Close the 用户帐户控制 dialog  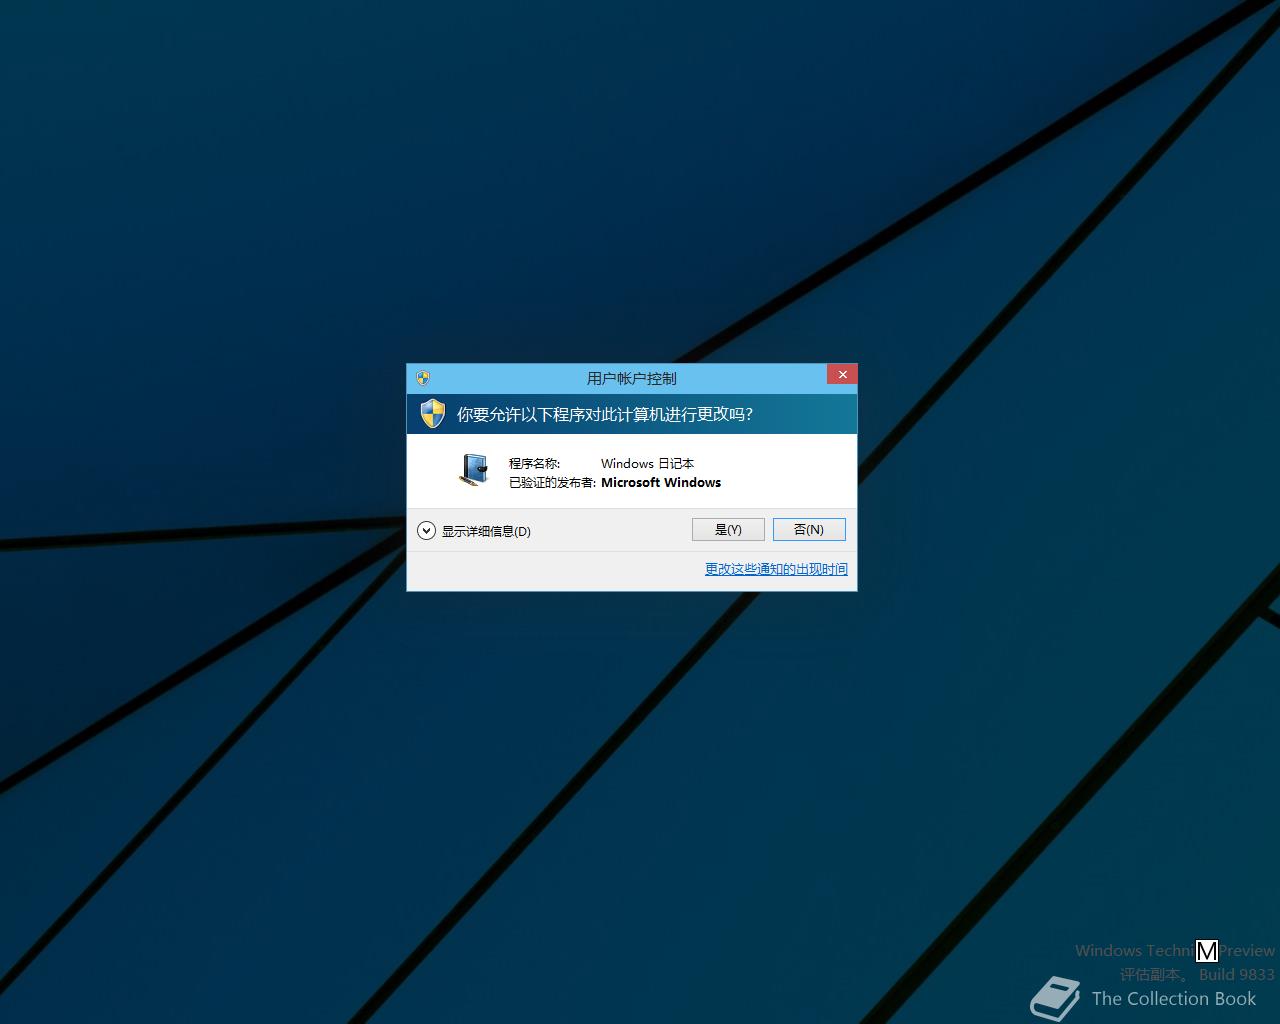click(x=842, y=374)
